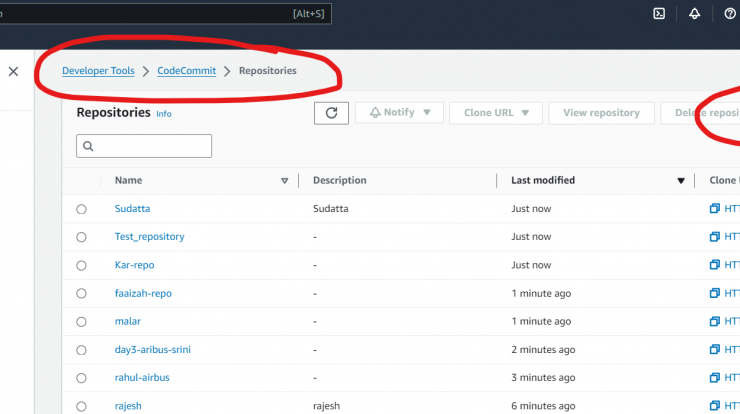
Task: Sort by the Name column arrow
Action: pos(285,181)
